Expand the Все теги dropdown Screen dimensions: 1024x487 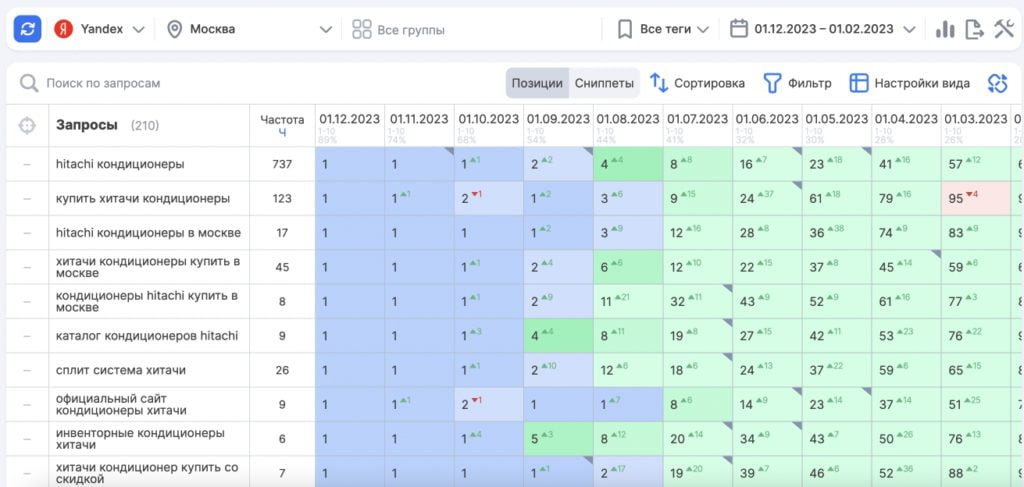click(663, 29)
